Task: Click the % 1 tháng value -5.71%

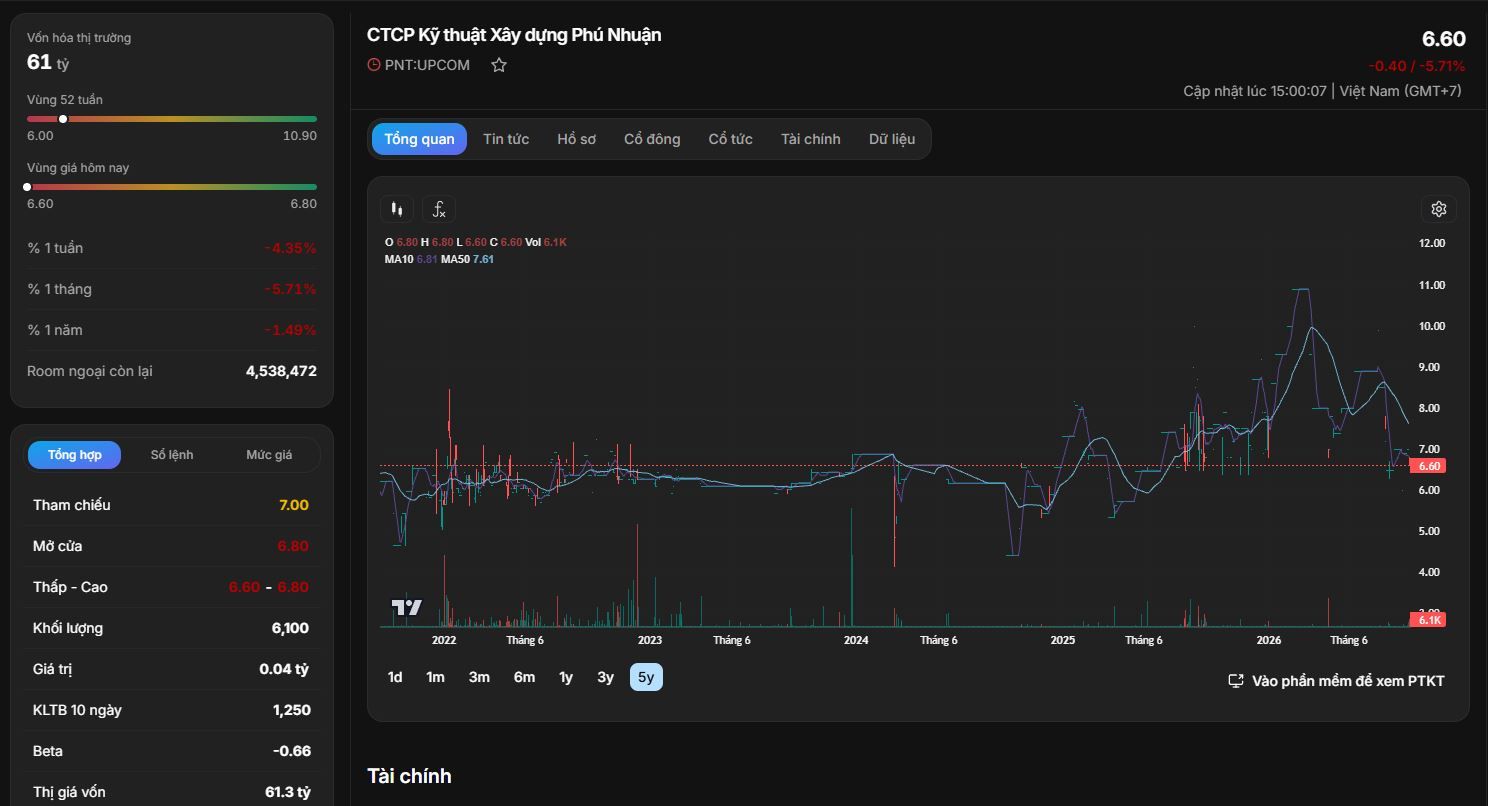Action: (x=290, y=289)
